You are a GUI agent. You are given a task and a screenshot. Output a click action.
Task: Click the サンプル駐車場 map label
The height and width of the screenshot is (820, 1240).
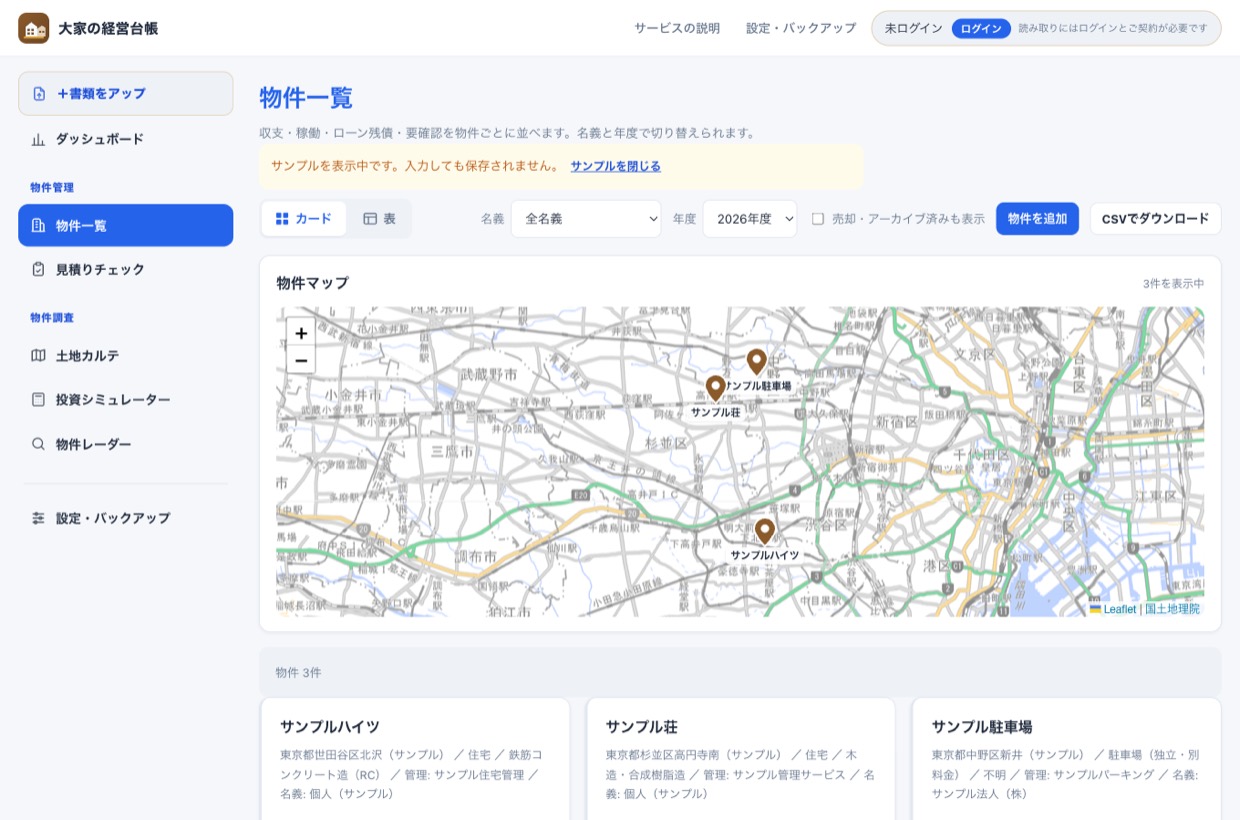[760, 386]
